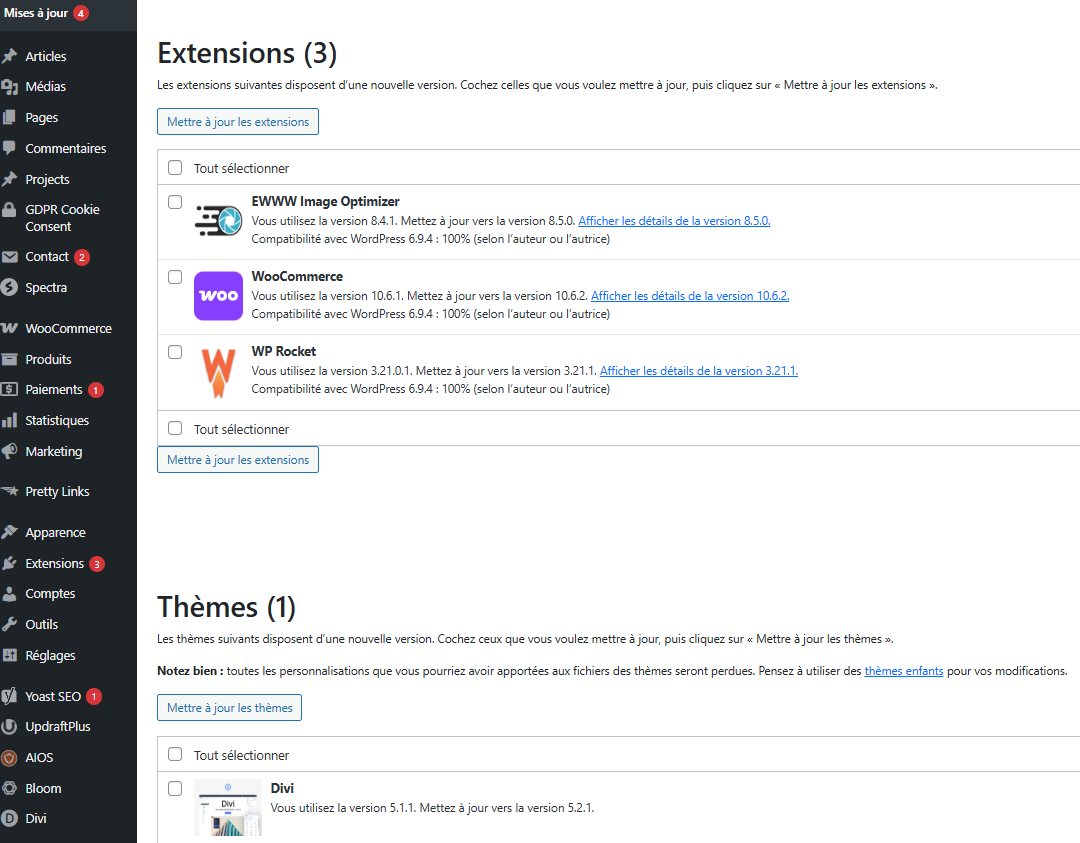Click top 'Mettre à jour les extensions' button
Image resolution: width=1080 pixels, height=843 pixels.
238,122
